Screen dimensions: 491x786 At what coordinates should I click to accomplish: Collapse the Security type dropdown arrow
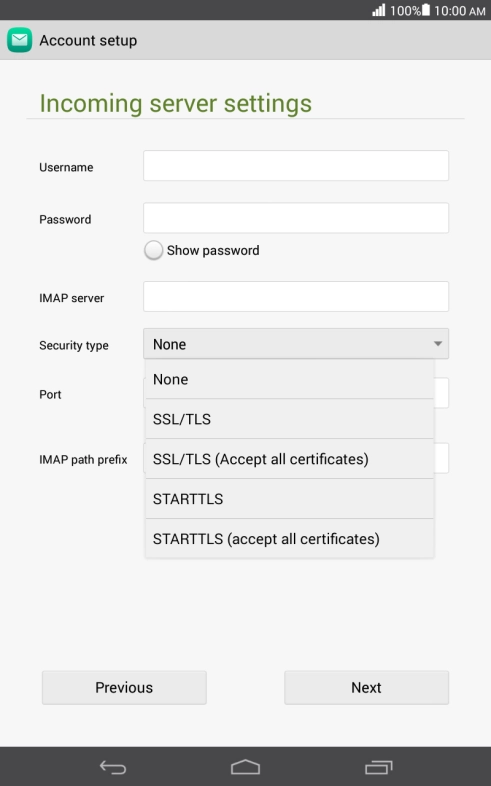[438, 344]
